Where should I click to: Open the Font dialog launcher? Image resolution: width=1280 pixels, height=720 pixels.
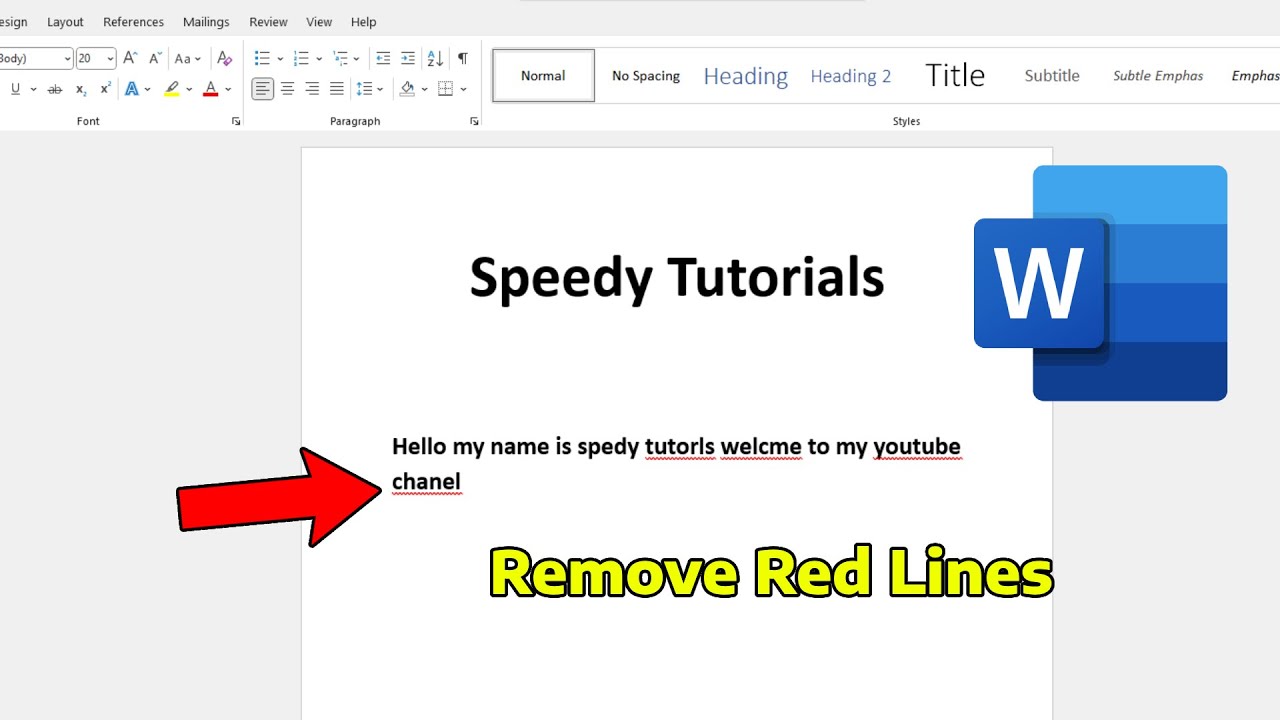pyautogui.click(x=236, y=121)
